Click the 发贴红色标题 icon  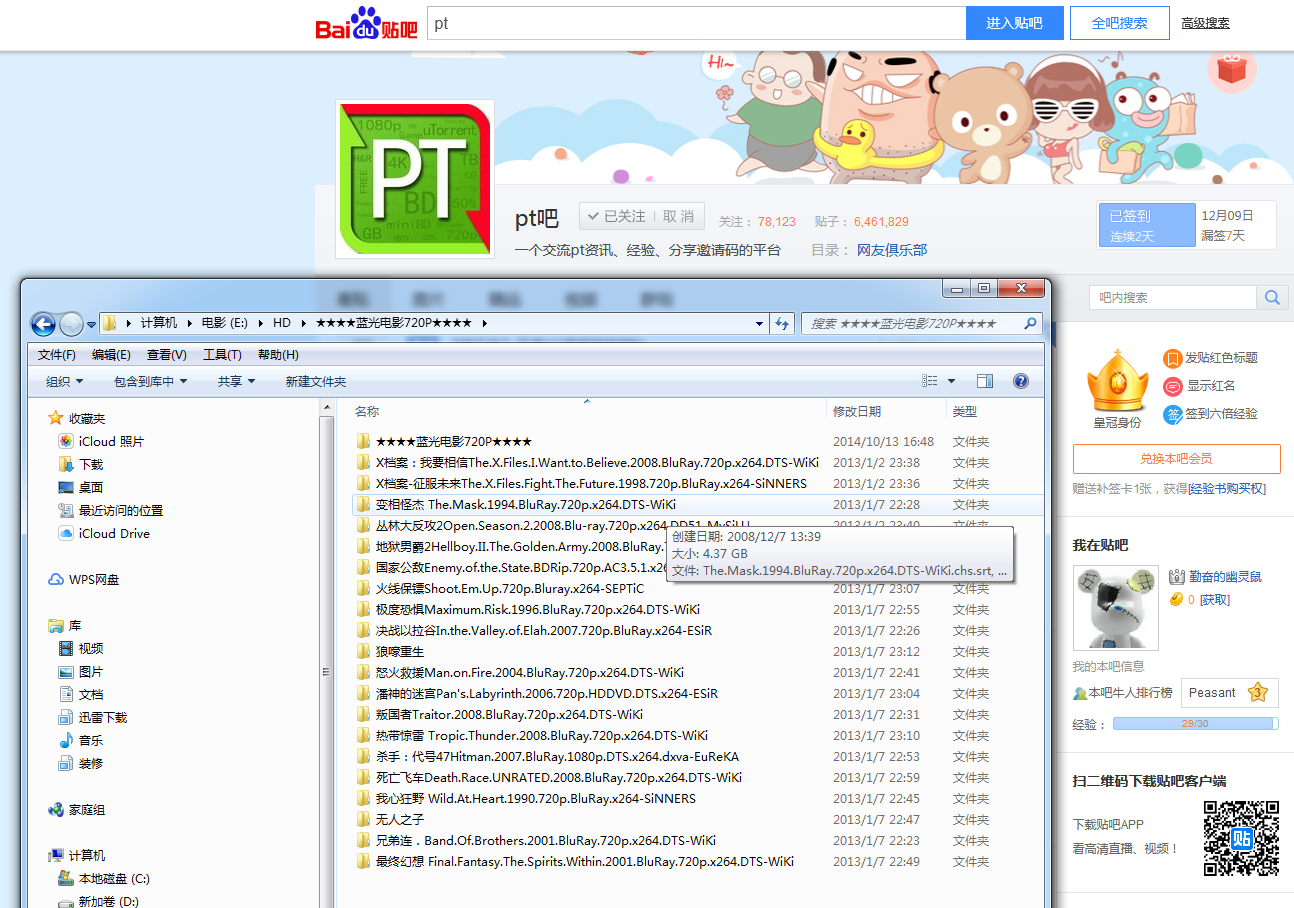(1172, 358)
